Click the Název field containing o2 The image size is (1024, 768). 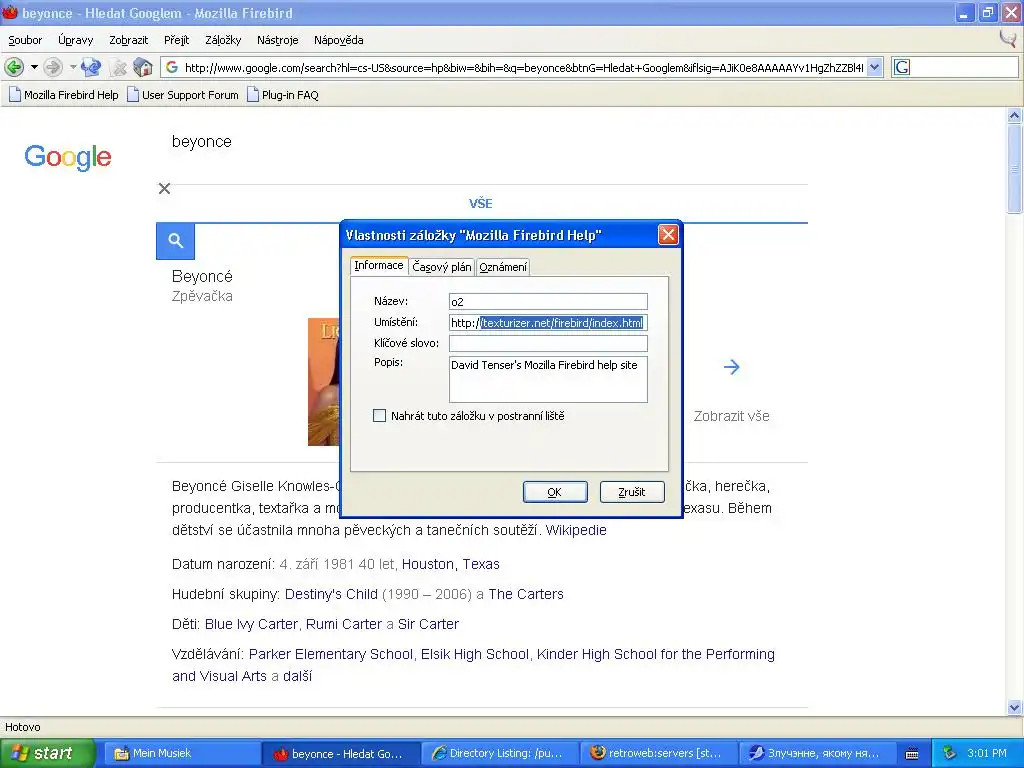tap(548, 302)
